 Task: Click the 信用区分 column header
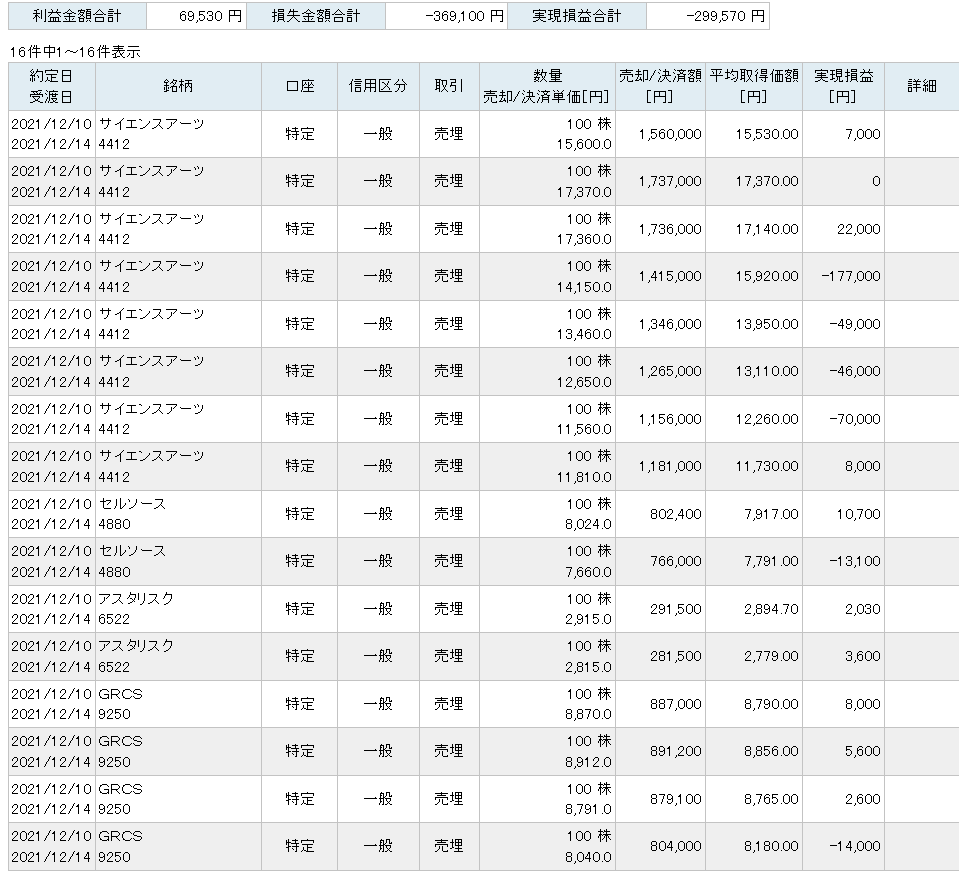click(x=378, y=86)
